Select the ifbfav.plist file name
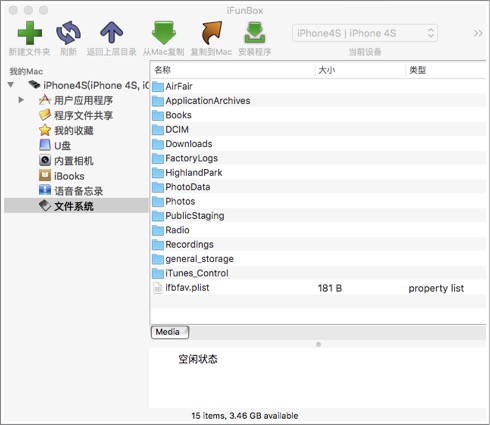 click(x=187, y=287)
